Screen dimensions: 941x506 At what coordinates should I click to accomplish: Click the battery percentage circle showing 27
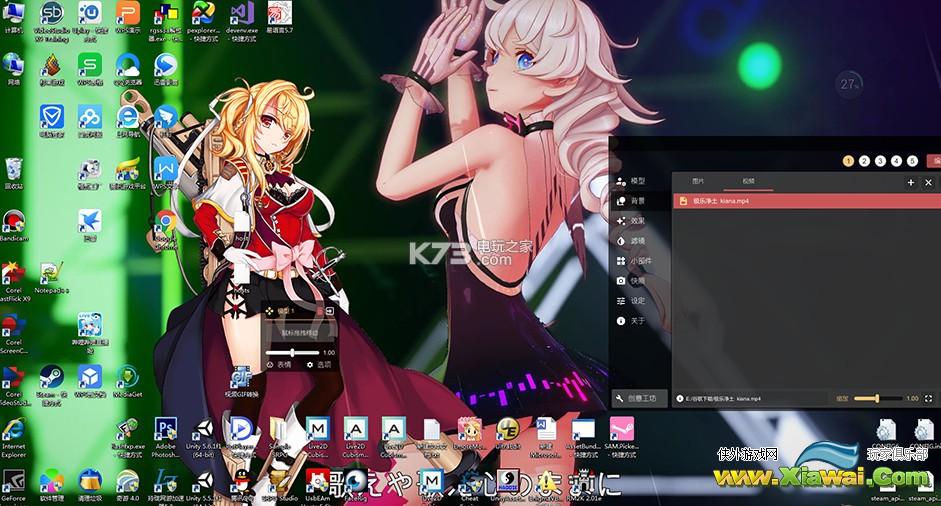click(x=850, y=84)
